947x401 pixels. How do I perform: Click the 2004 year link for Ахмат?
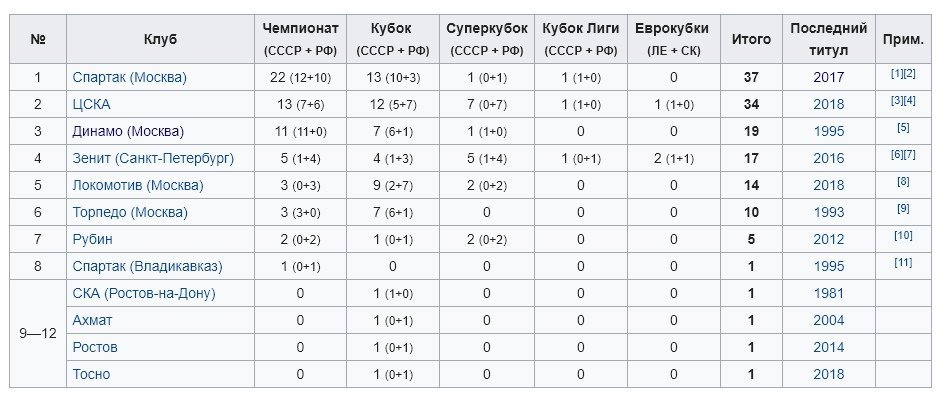click(829, 320)
